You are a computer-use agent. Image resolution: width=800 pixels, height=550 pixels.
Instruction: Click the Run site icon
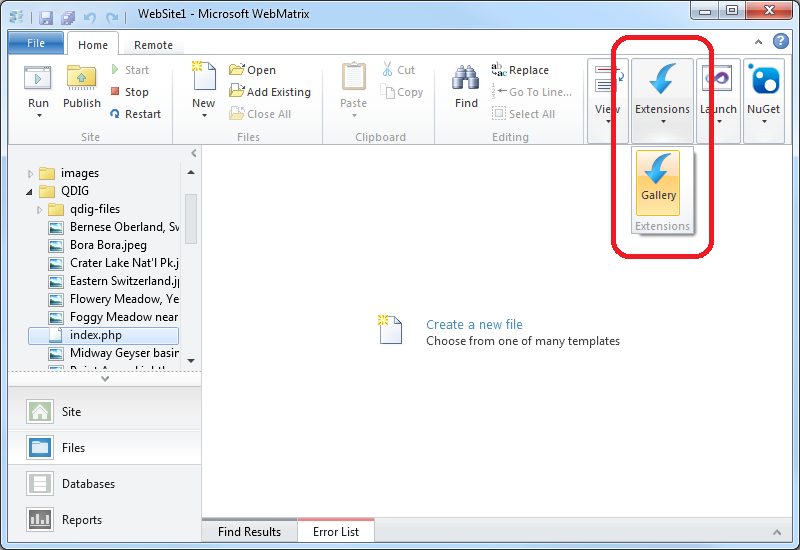[x=38, y=79]
